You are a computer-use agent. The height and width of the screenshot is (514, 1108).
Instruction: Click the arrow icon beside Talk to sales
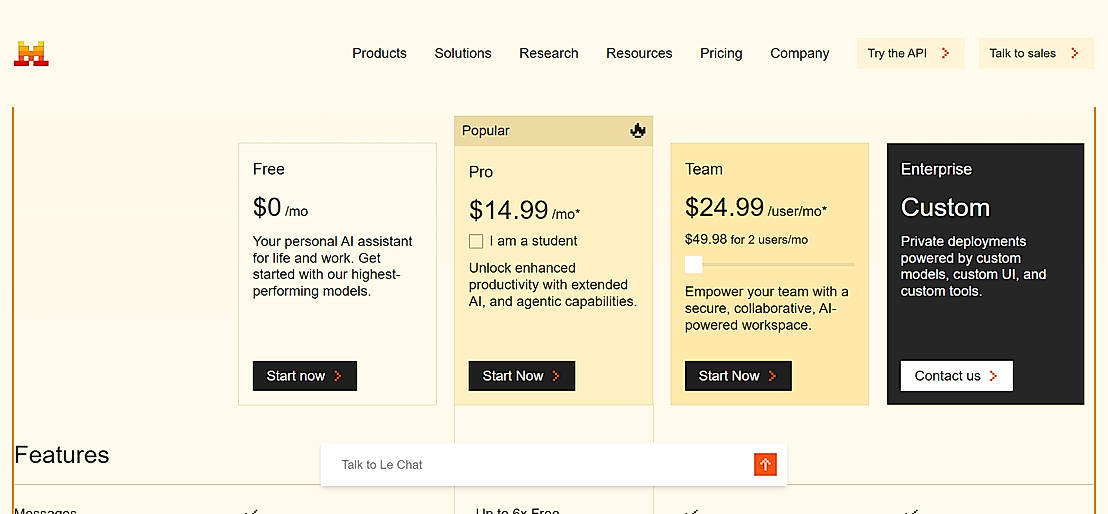pos(1075,53)
